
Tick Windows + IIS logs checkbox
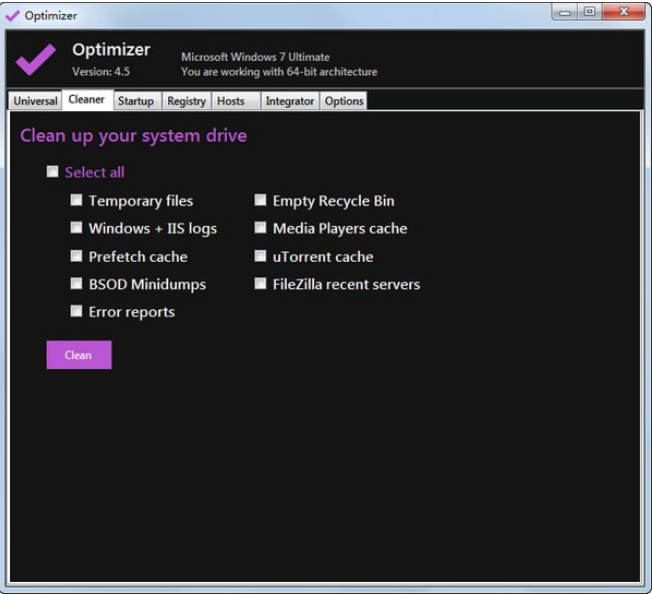tap(76, 227)
